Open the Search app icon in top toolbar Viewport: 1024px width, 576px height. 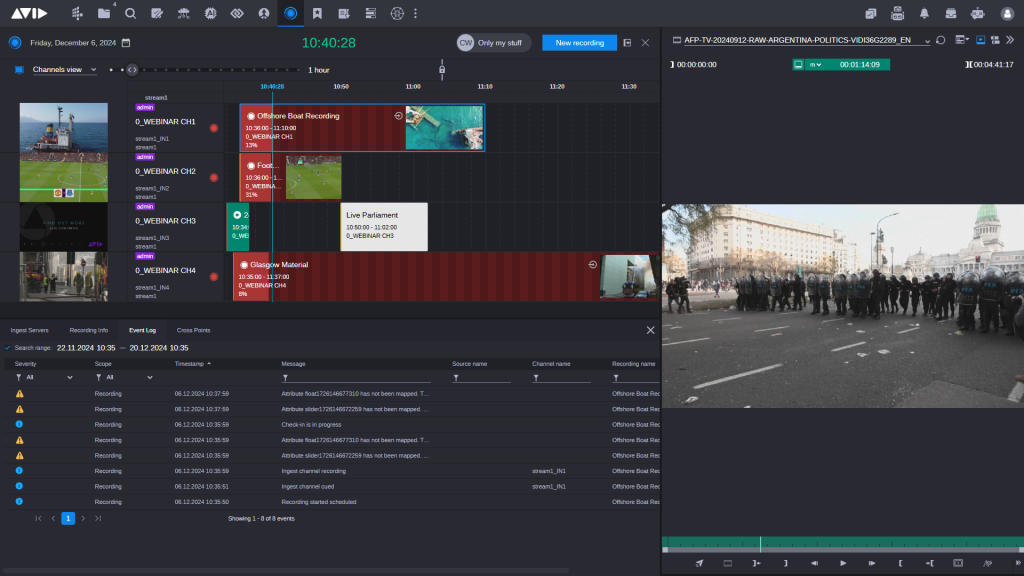tap(130, 13)
